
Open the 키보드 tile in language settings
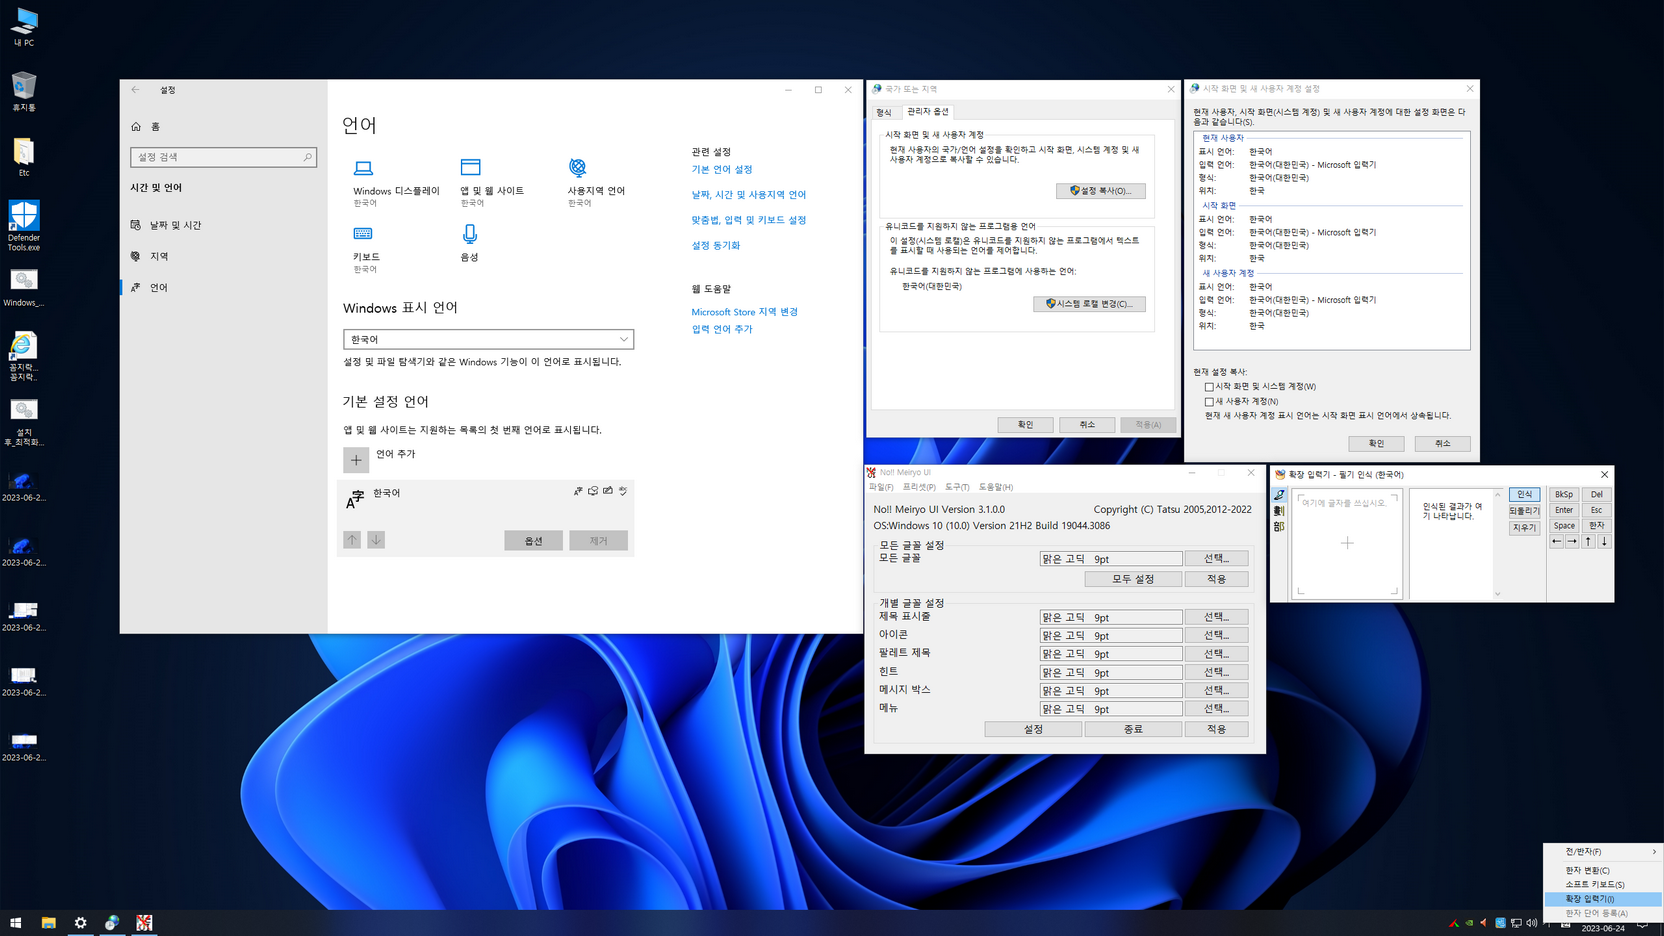coord(366,249)
